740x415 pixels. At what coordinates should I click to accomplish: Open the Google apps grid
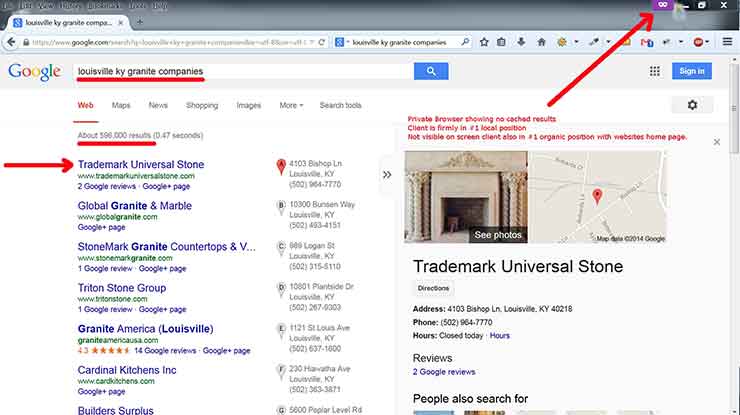pos(655,71)
